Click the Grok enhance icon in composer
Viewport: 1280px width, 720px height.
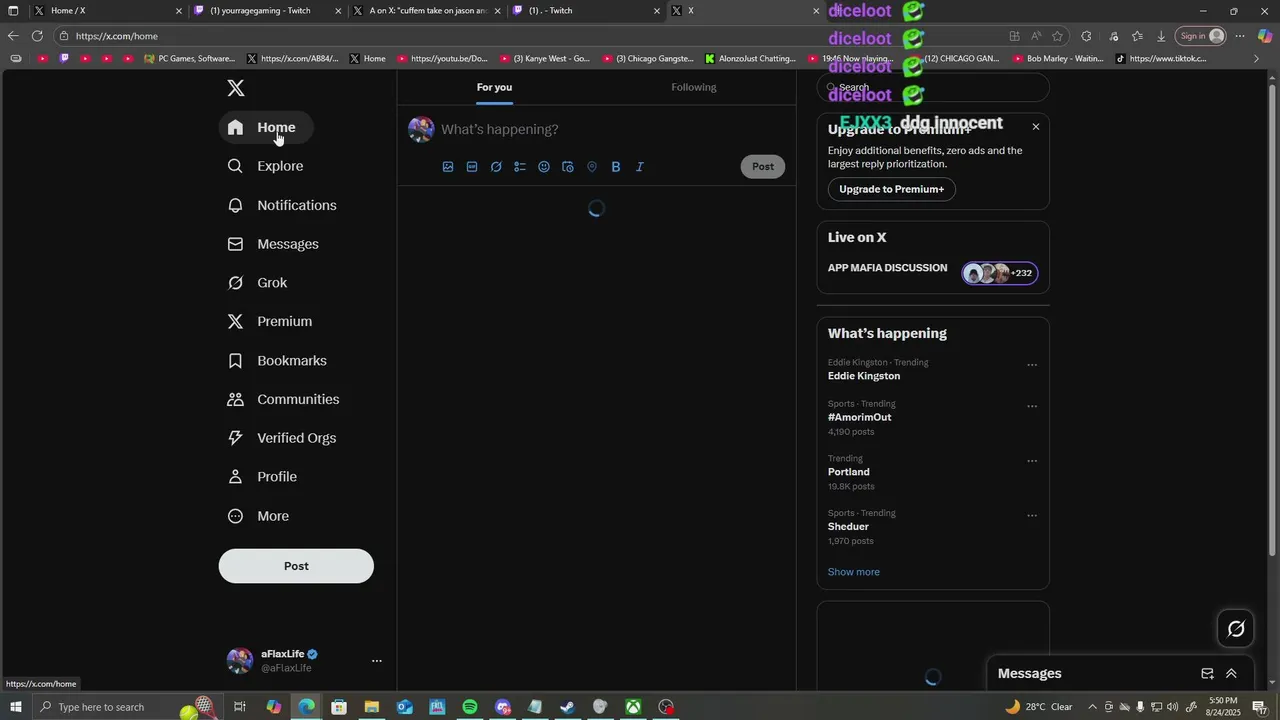pyautogui.click(x=496, y=167)
